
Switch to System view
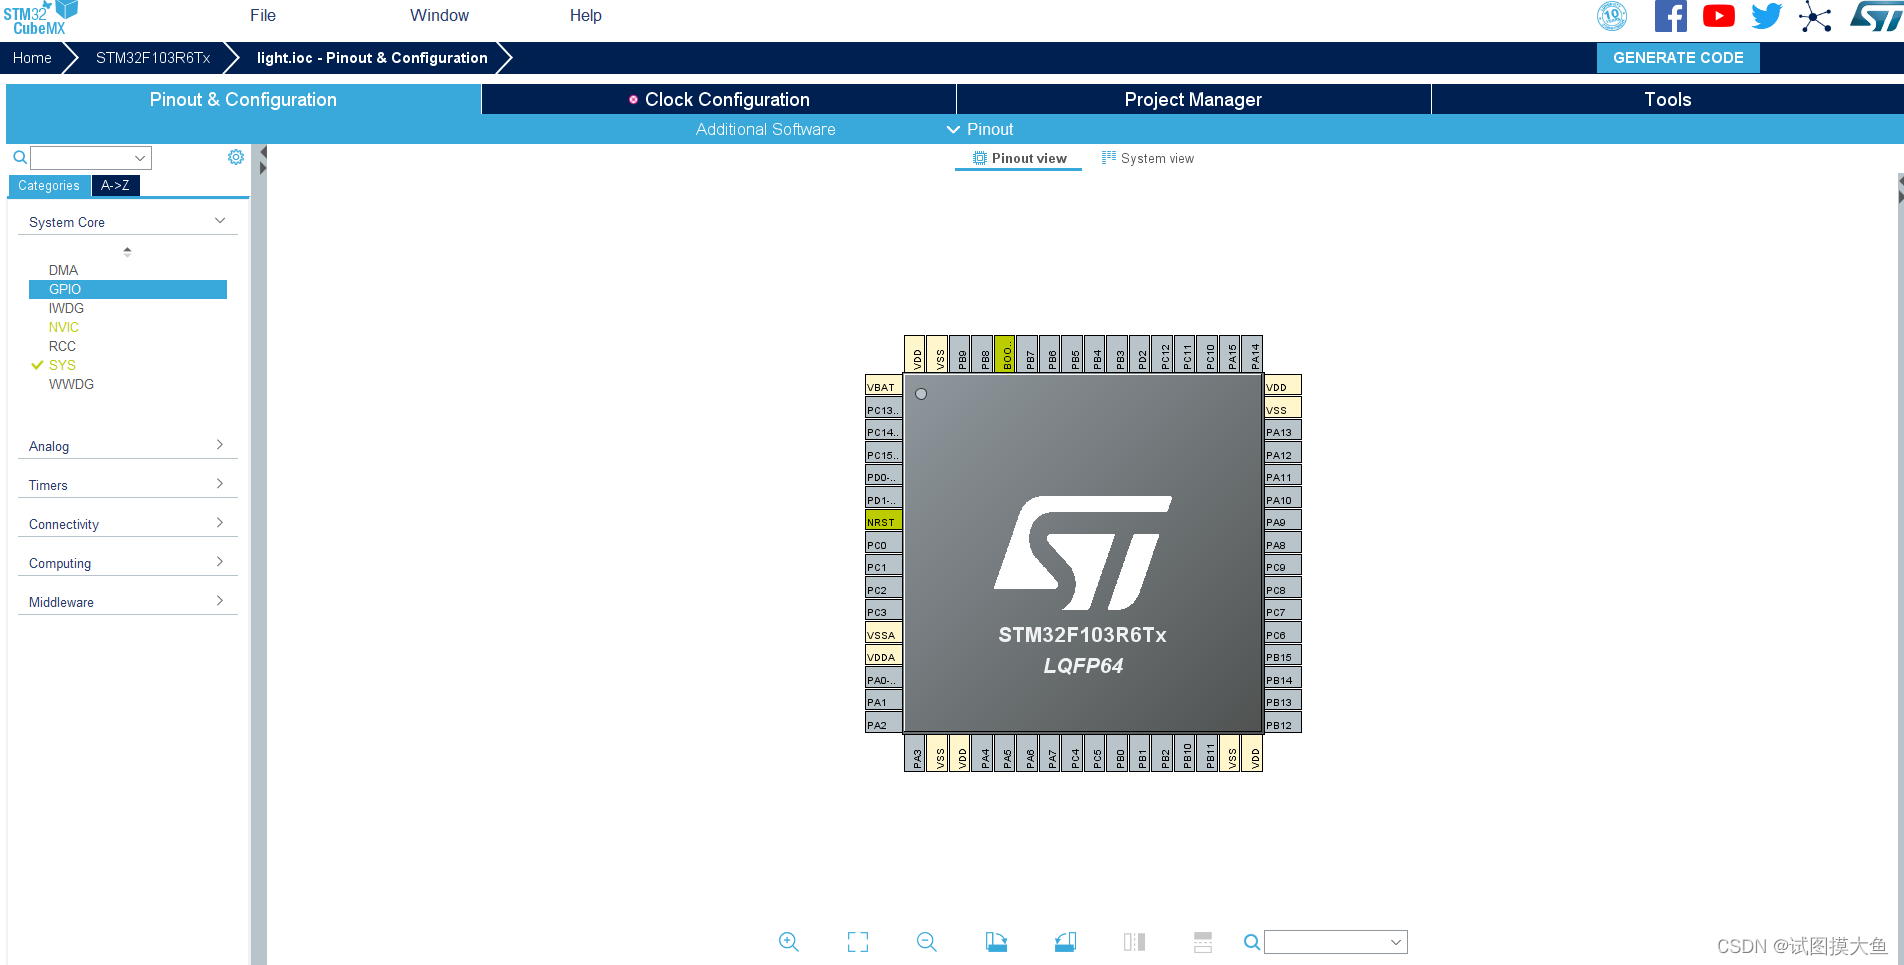click(x=1148, y=158)
